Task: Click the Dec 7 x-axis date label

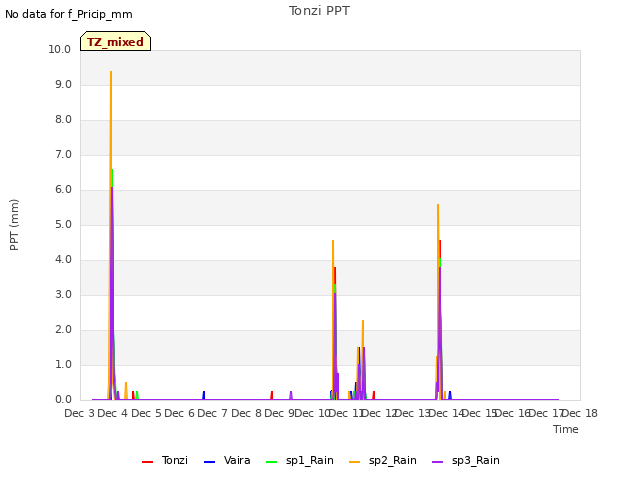Action: pos(212,413)
